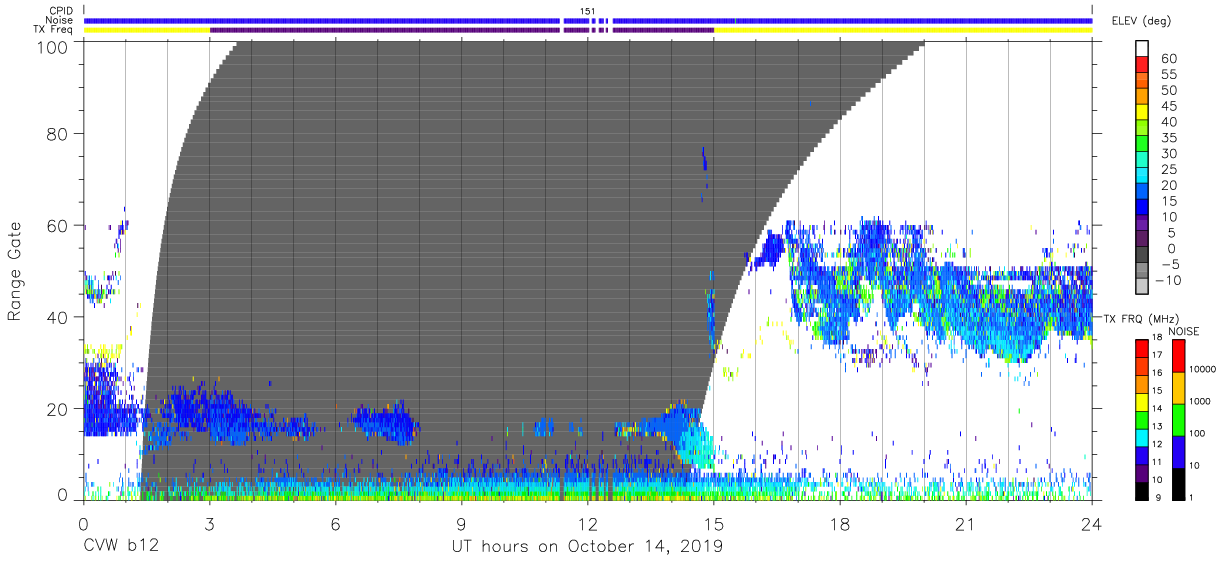Click the TX FRQ (MHz) legend title
The image size is (1228, 567).
1142,318
